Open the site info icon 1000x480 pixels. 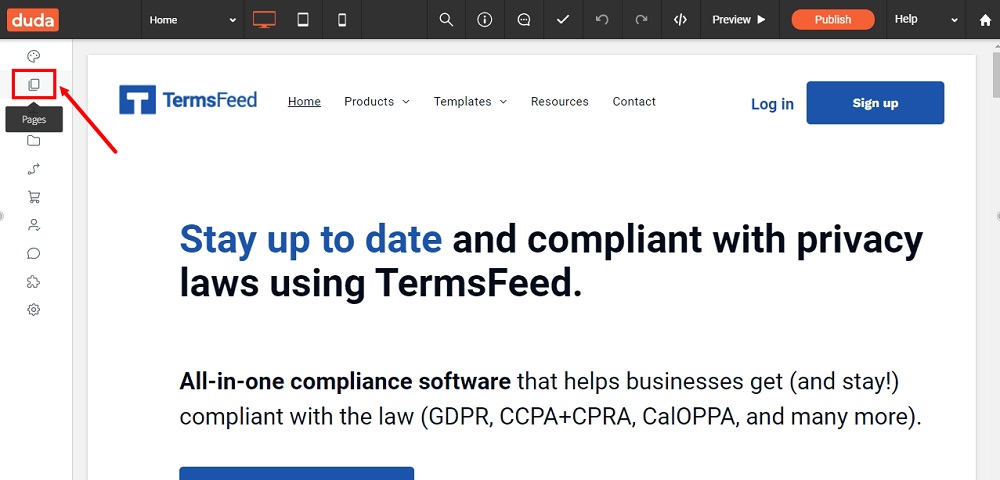(485, 20)
